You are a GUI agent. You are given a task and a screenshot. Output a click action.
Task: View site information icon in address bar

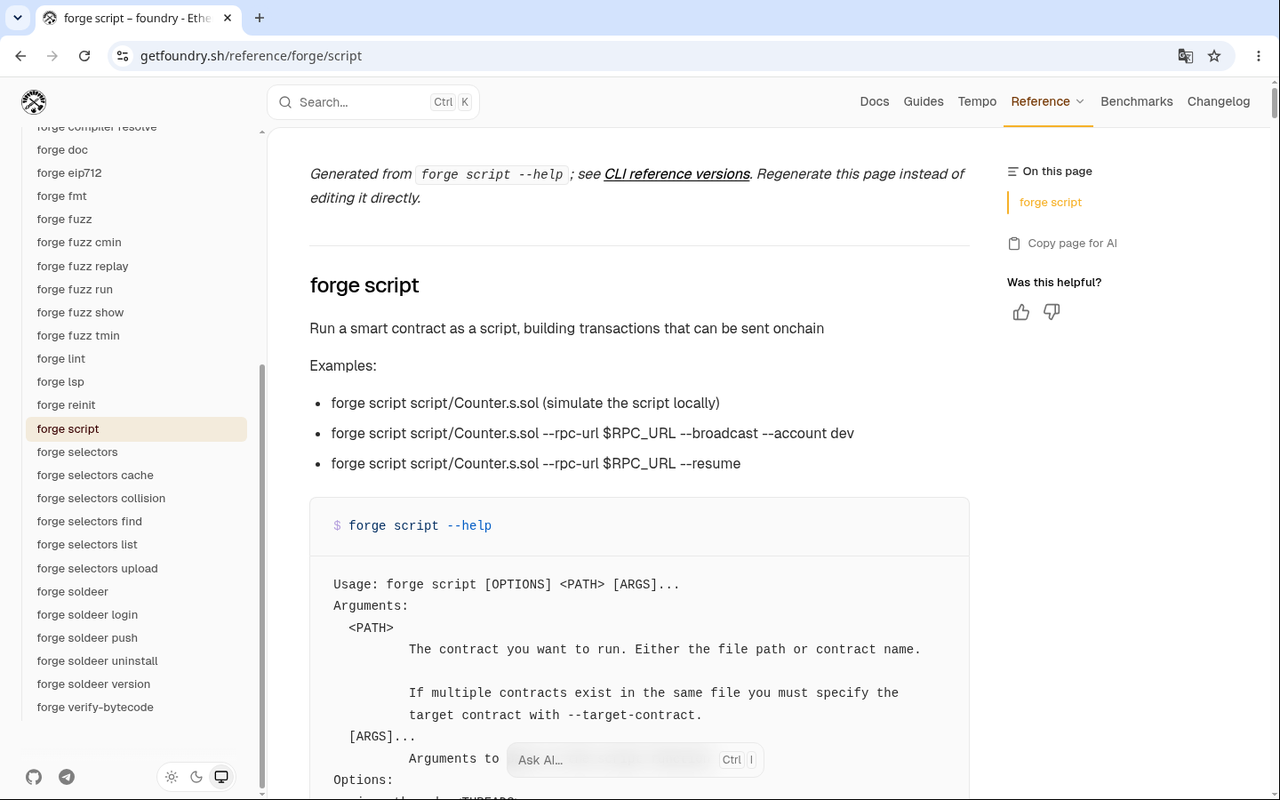[123, 56]
